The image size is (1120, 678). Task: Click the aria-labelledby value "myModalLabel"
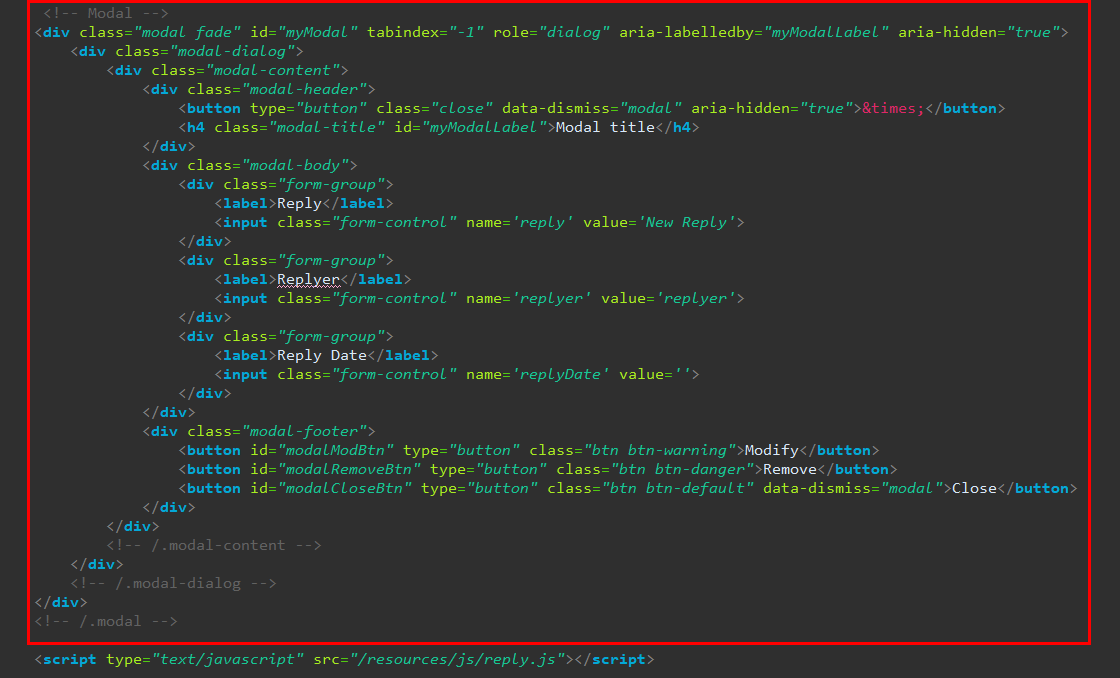[826, 32]
